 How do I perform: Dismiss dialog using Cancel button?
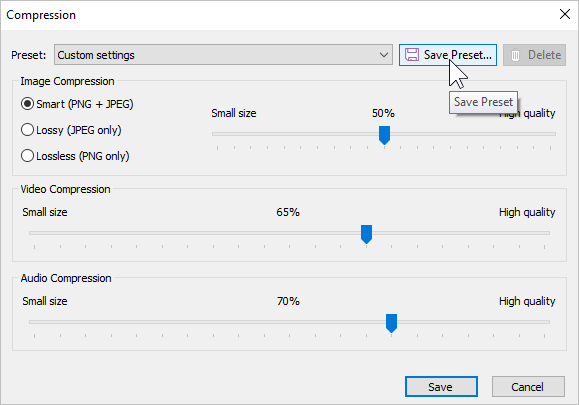[528, 387]
